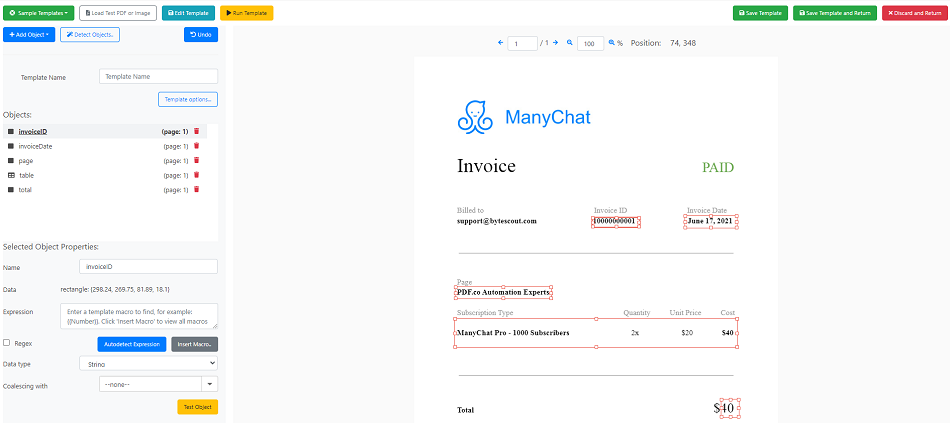Go to the previous page with the left arrow
This screenshot has width=950, height=423.
coord(500,43)
